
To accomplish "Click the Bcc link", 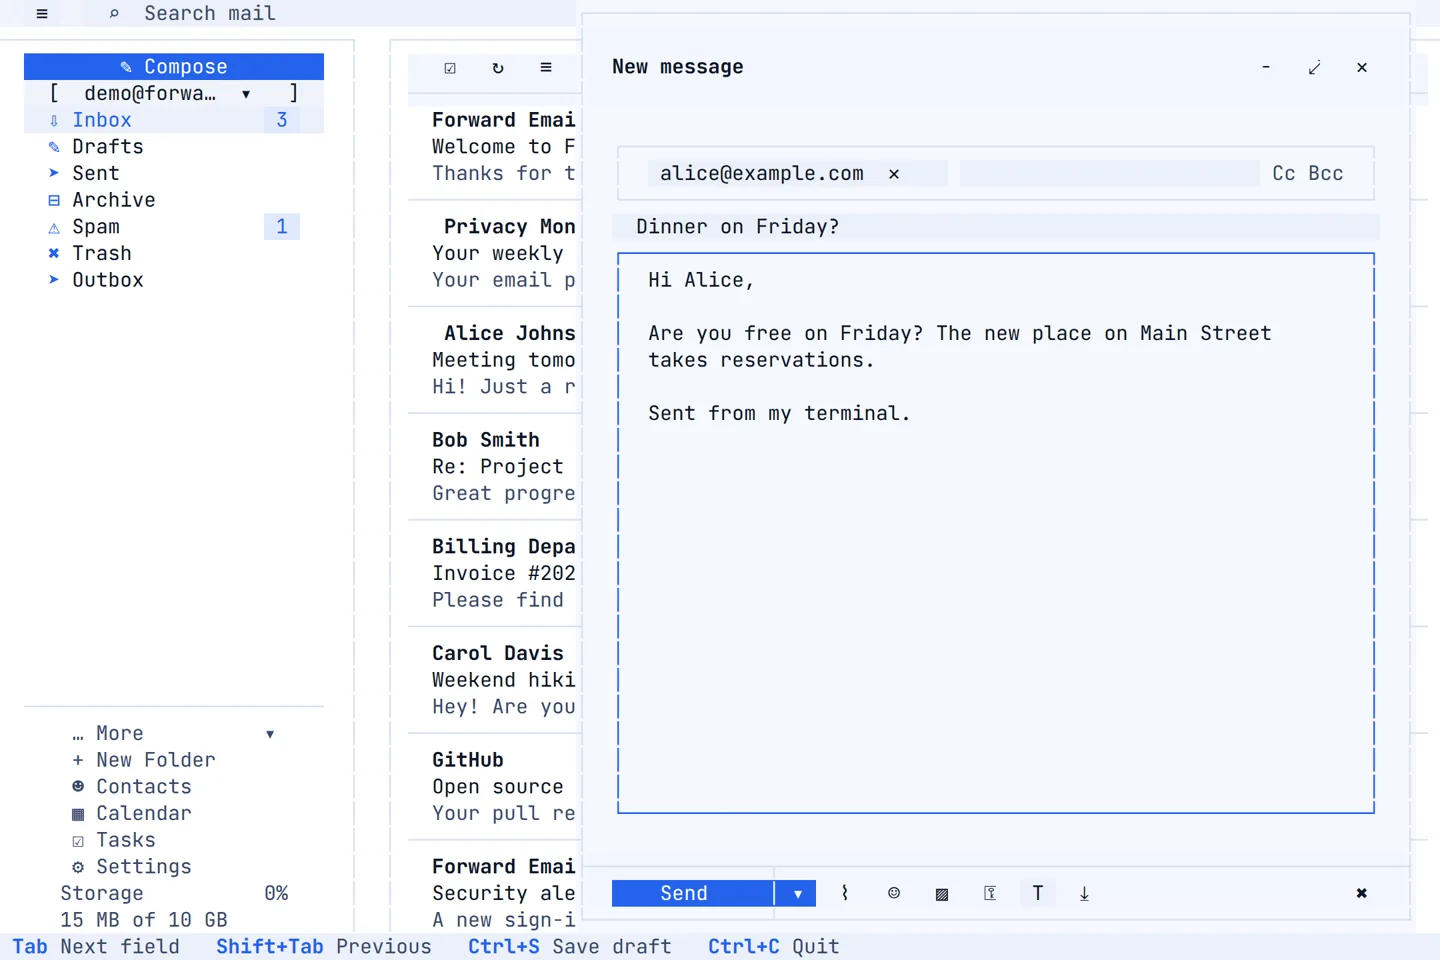I will pyautogui.click(x=1326, y=173).
